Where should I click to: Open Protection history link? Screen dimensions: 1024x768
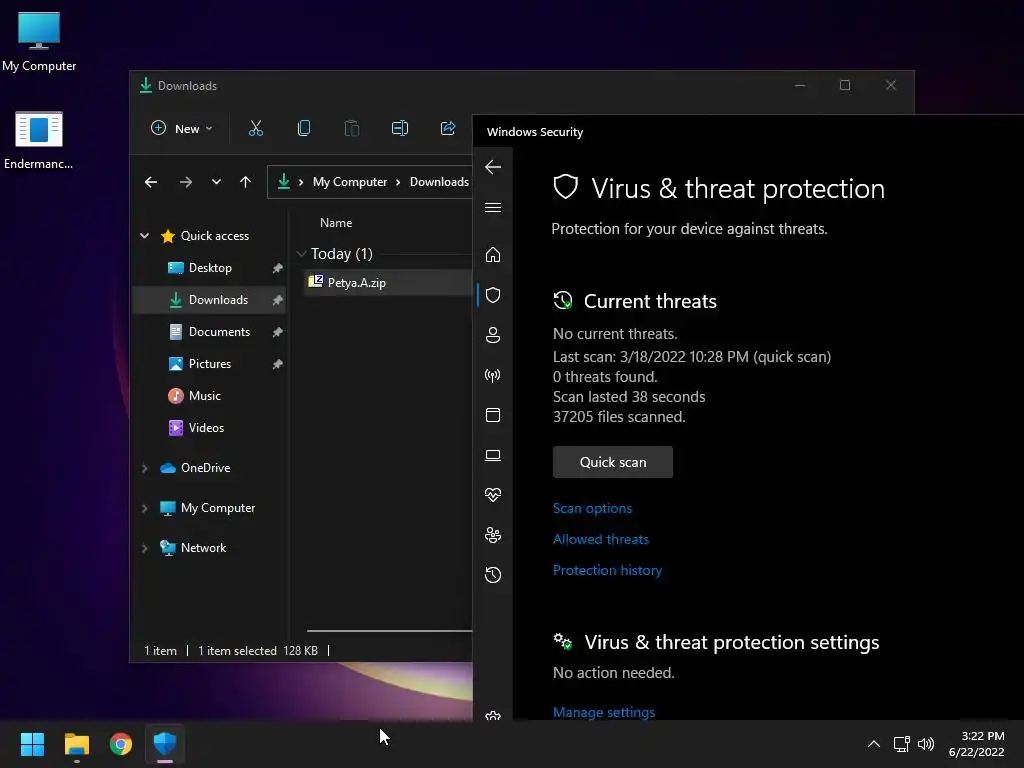(607, 570)
